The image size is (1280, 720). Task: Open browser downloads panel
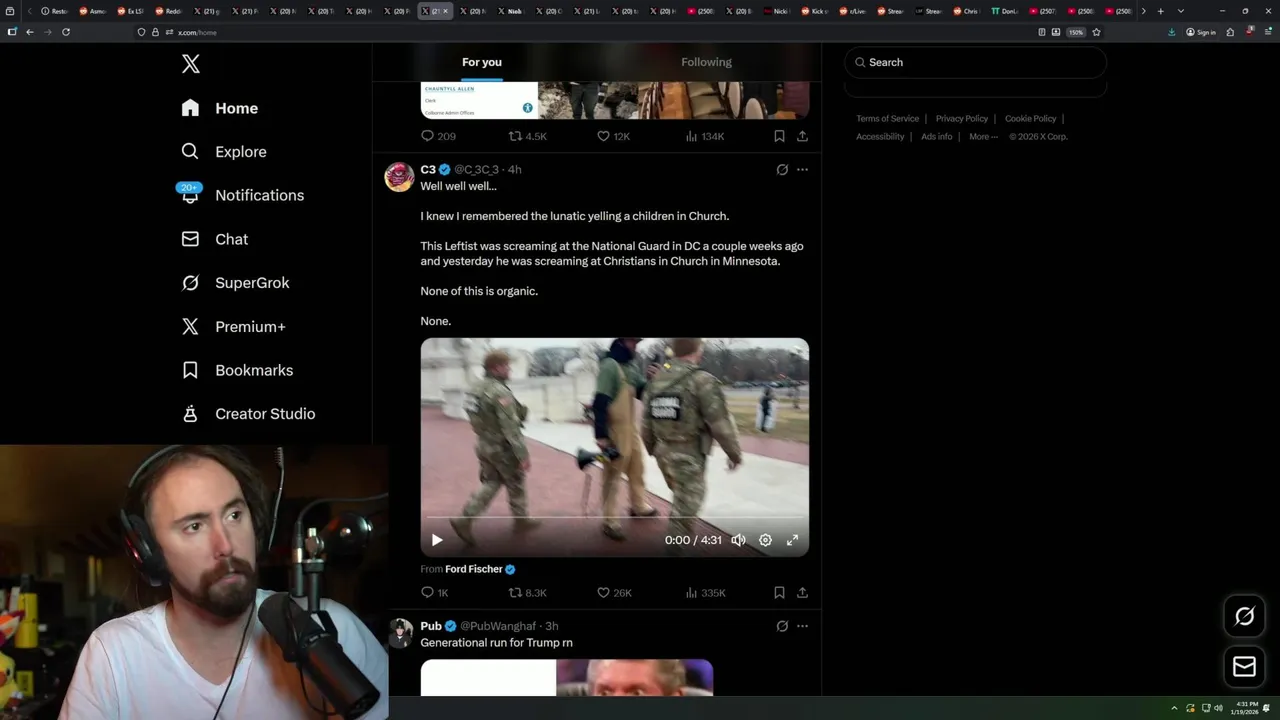(1171, 32)
